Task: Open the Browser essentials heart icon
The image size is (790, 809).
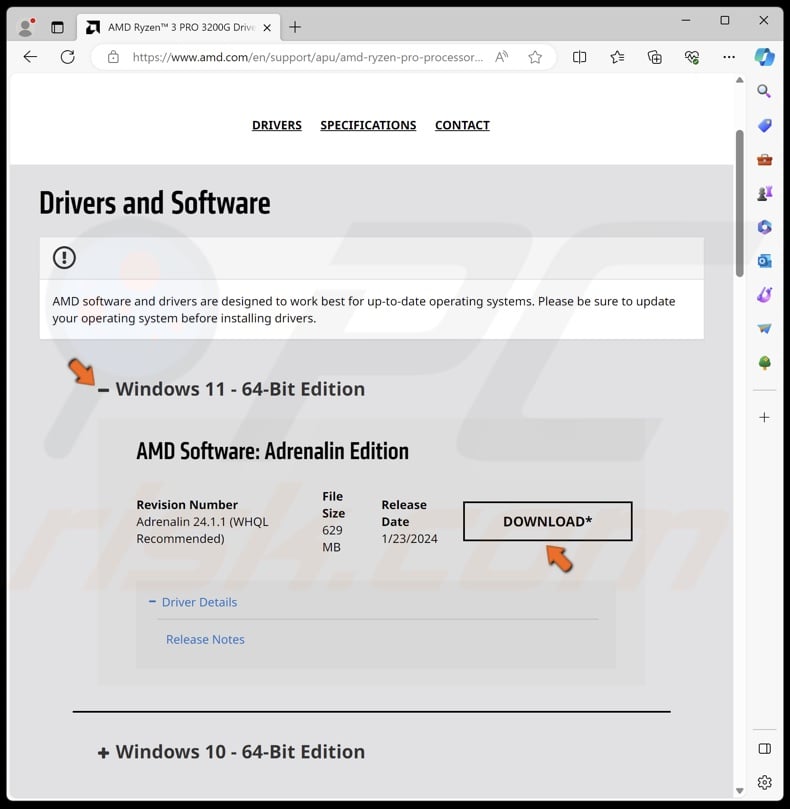Action: [692, 57]
